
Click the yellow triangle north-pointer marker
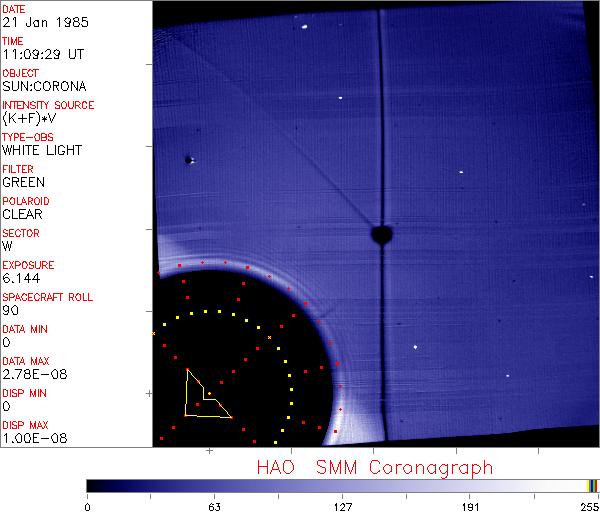coord(207,394)
